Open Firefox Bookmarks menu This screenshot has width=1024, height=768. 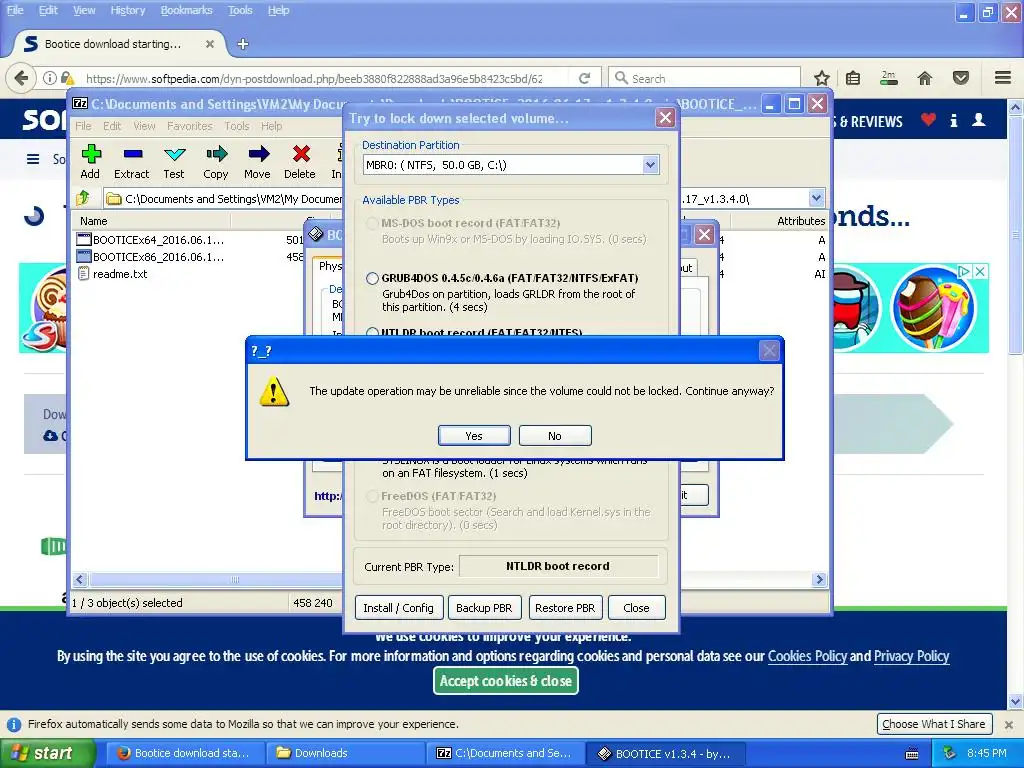[186, 10]
